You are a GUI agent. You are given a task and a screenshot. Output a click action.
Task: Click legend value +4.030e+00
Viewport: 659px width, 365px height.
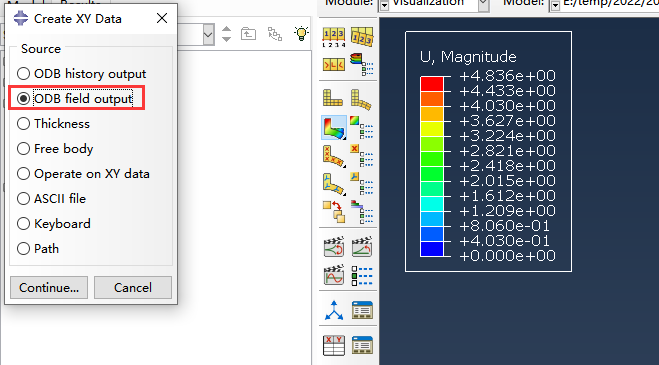click(507, 106)
